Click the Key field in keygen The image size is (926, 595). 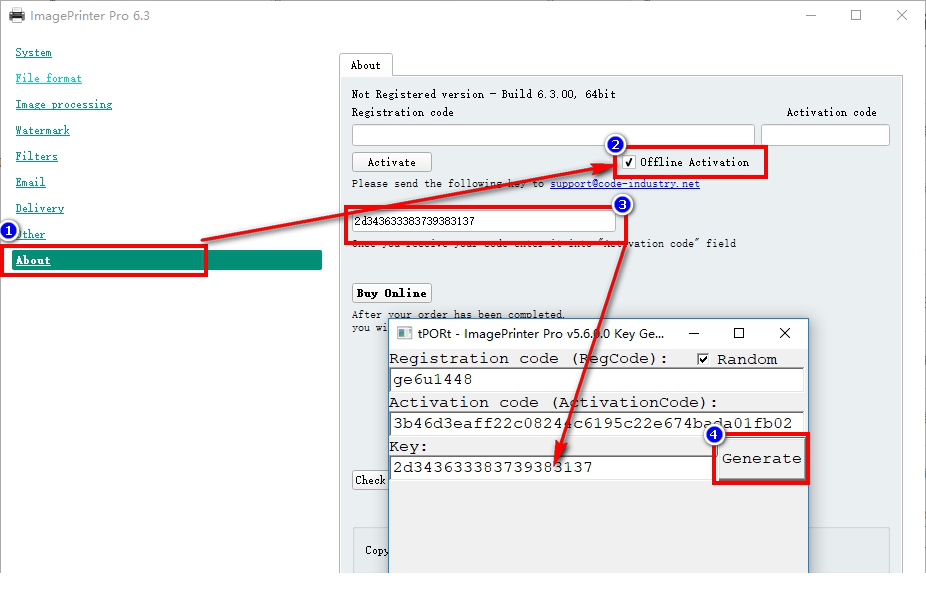pyautogui.click(x=552, y=468)
